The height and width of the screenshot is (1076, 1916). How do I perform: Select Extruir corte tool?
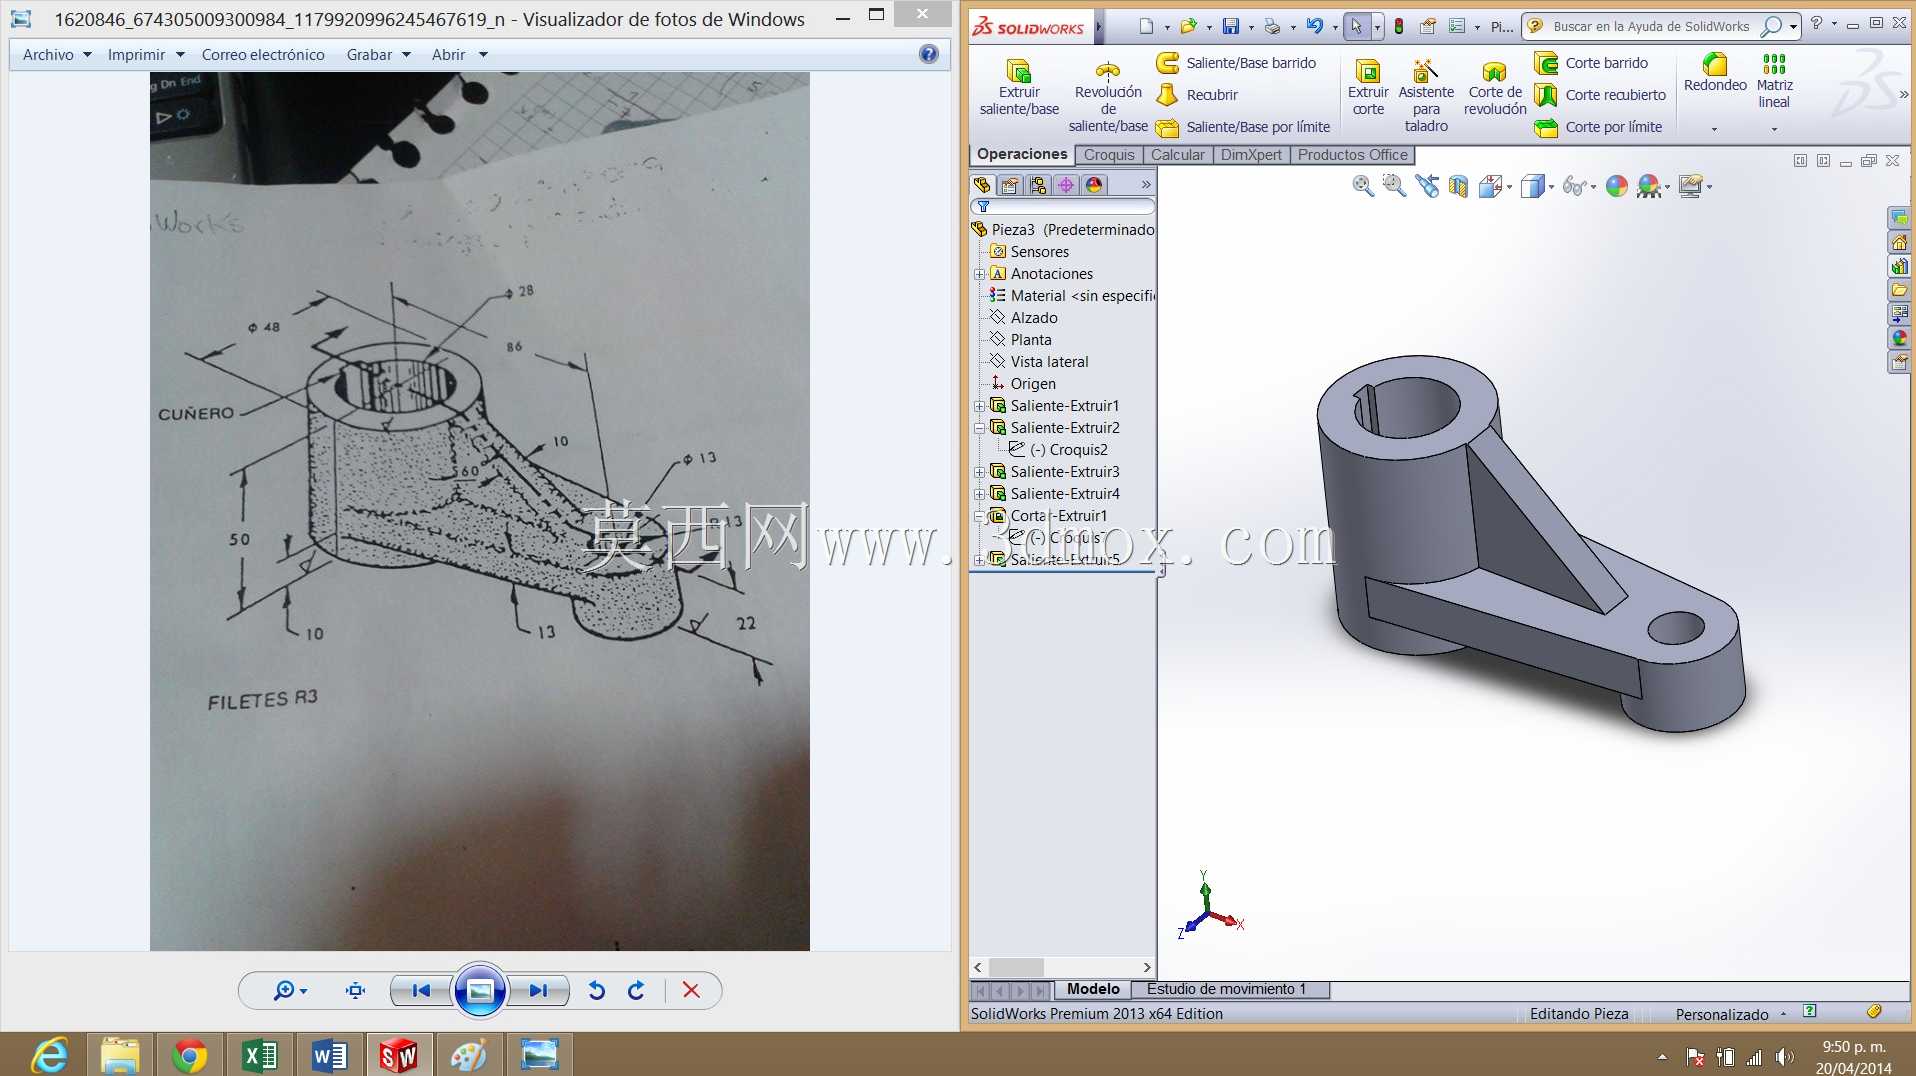1368,87
